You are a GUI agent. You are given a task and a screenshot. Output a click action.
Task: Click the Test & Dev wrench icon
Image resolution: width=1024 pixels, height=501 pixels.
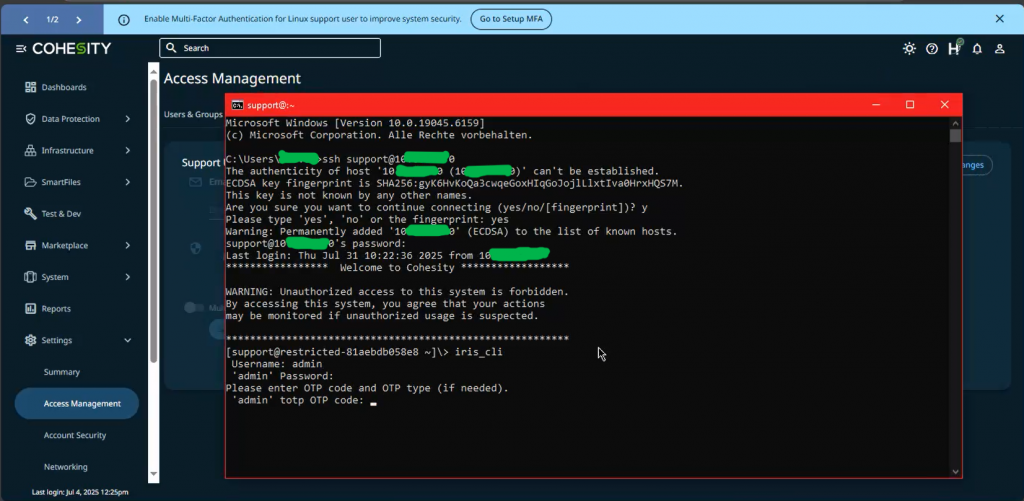coord(30,214)
